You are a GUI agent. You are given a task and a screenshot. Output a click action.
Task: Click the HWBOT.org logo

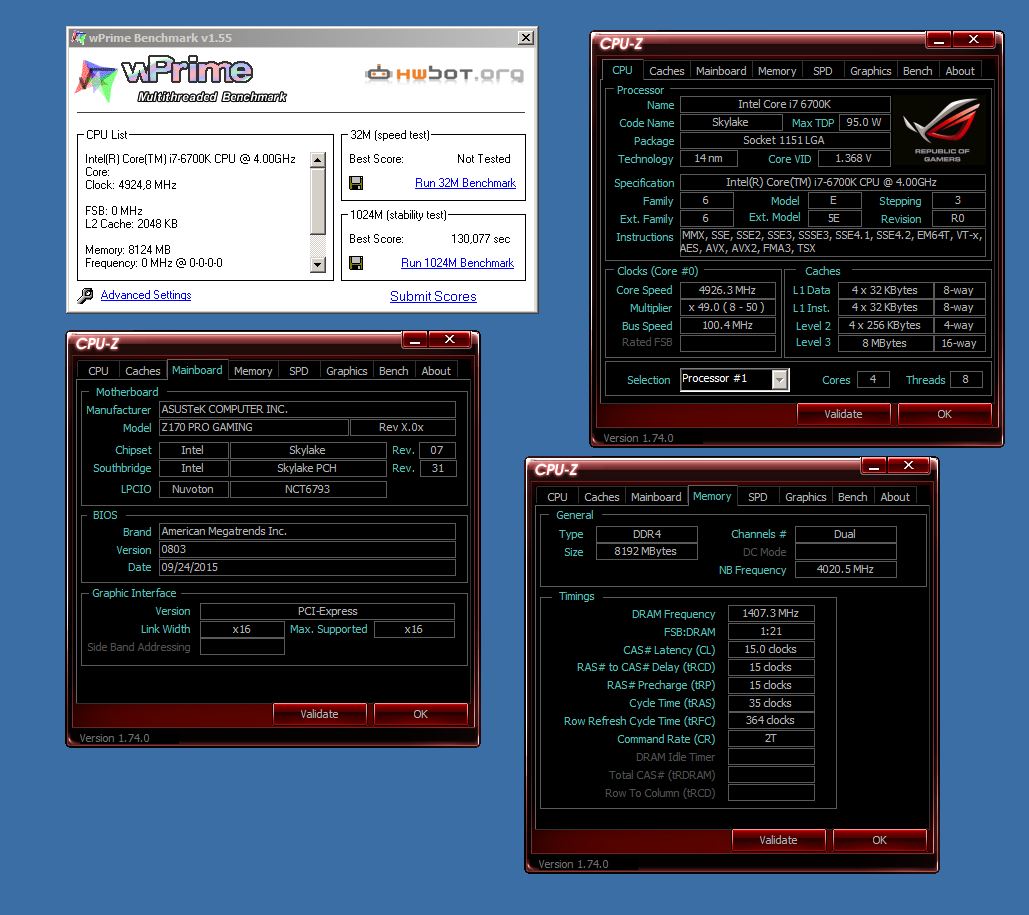[444, 74]
